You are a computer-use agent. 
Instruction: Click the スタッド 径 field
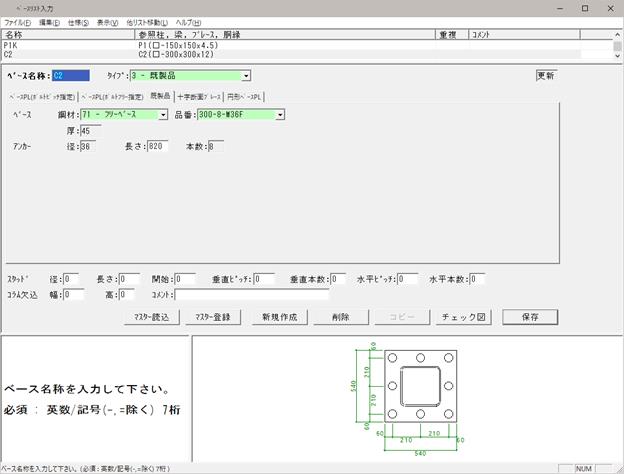[x=71, y=279]
